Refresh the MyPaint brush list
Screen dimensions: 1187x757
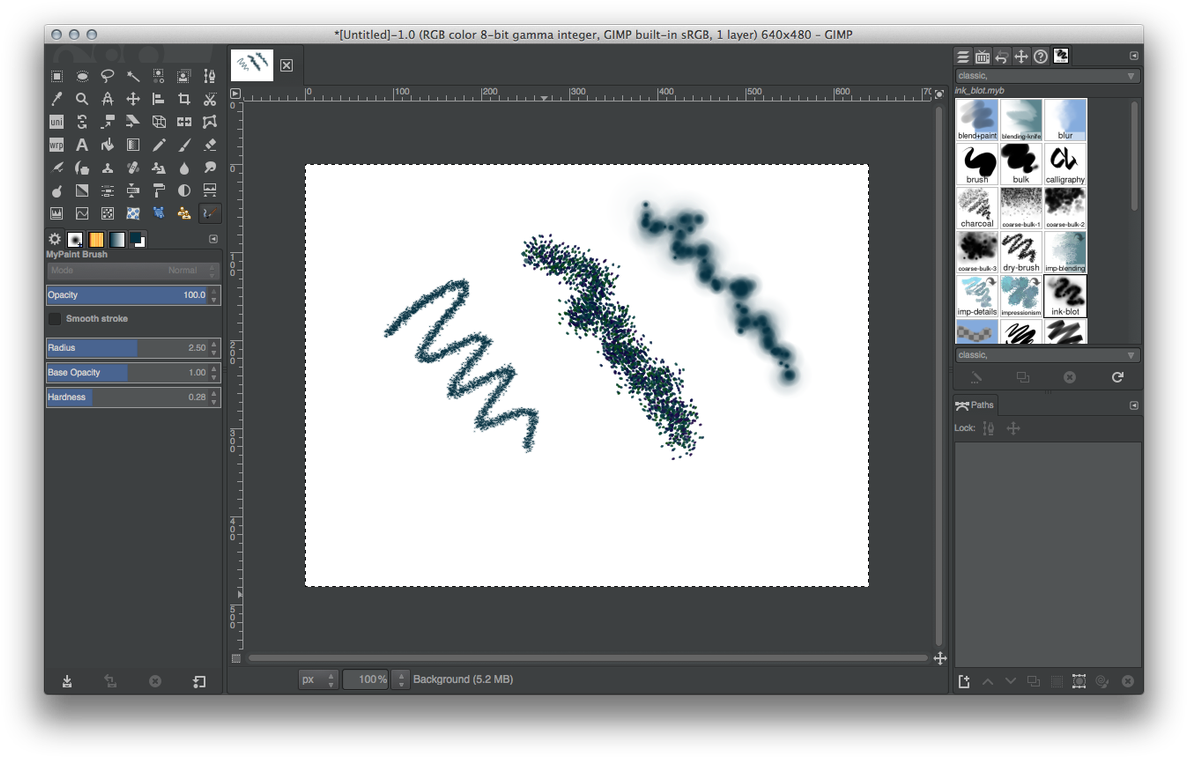[1118, 377]
